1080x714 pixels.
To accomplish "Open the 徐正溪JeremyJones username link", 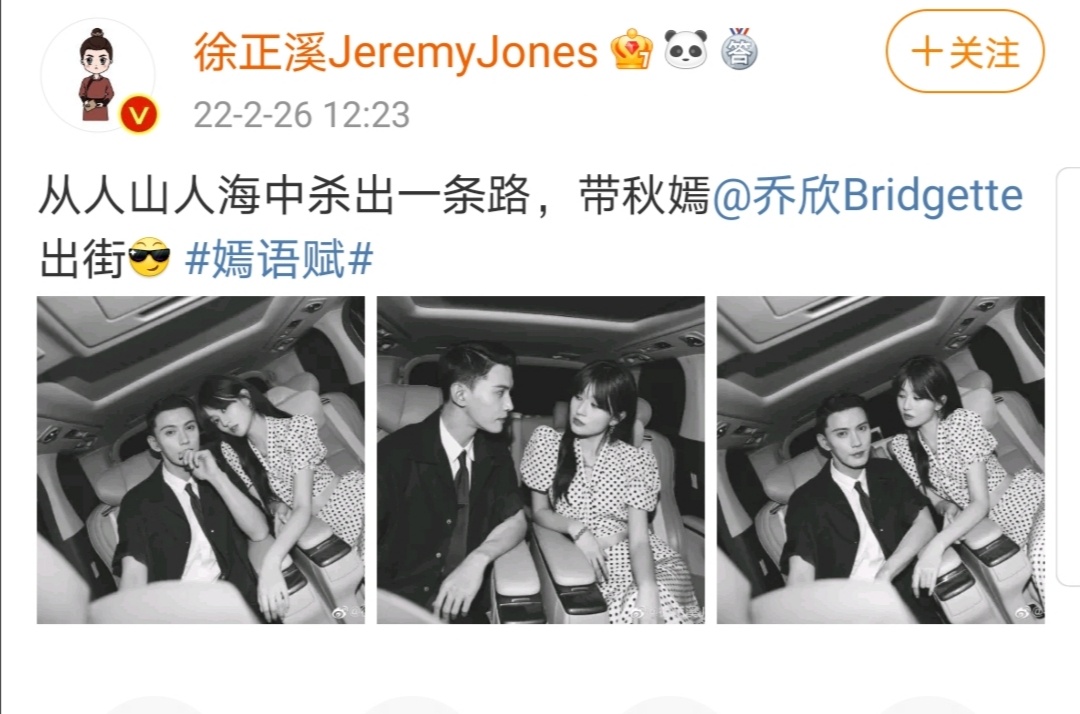I will [x=395, y=52].
